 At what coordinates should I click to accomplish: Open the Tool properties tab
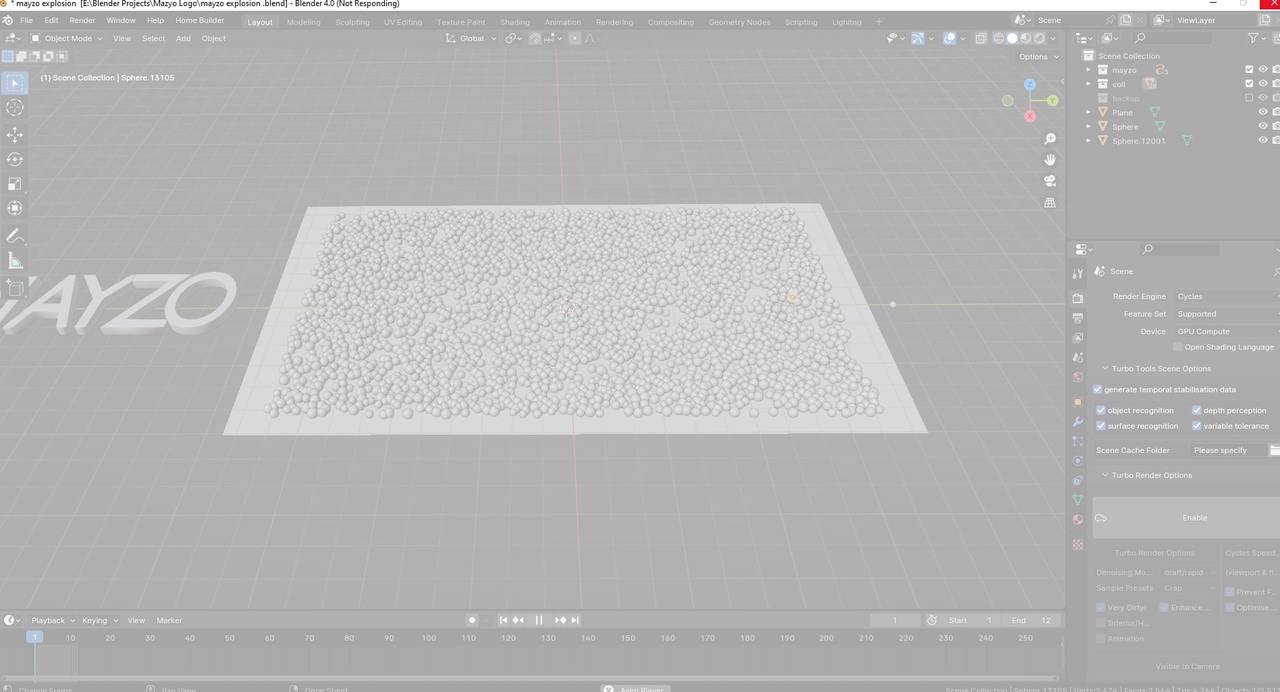1077,273
